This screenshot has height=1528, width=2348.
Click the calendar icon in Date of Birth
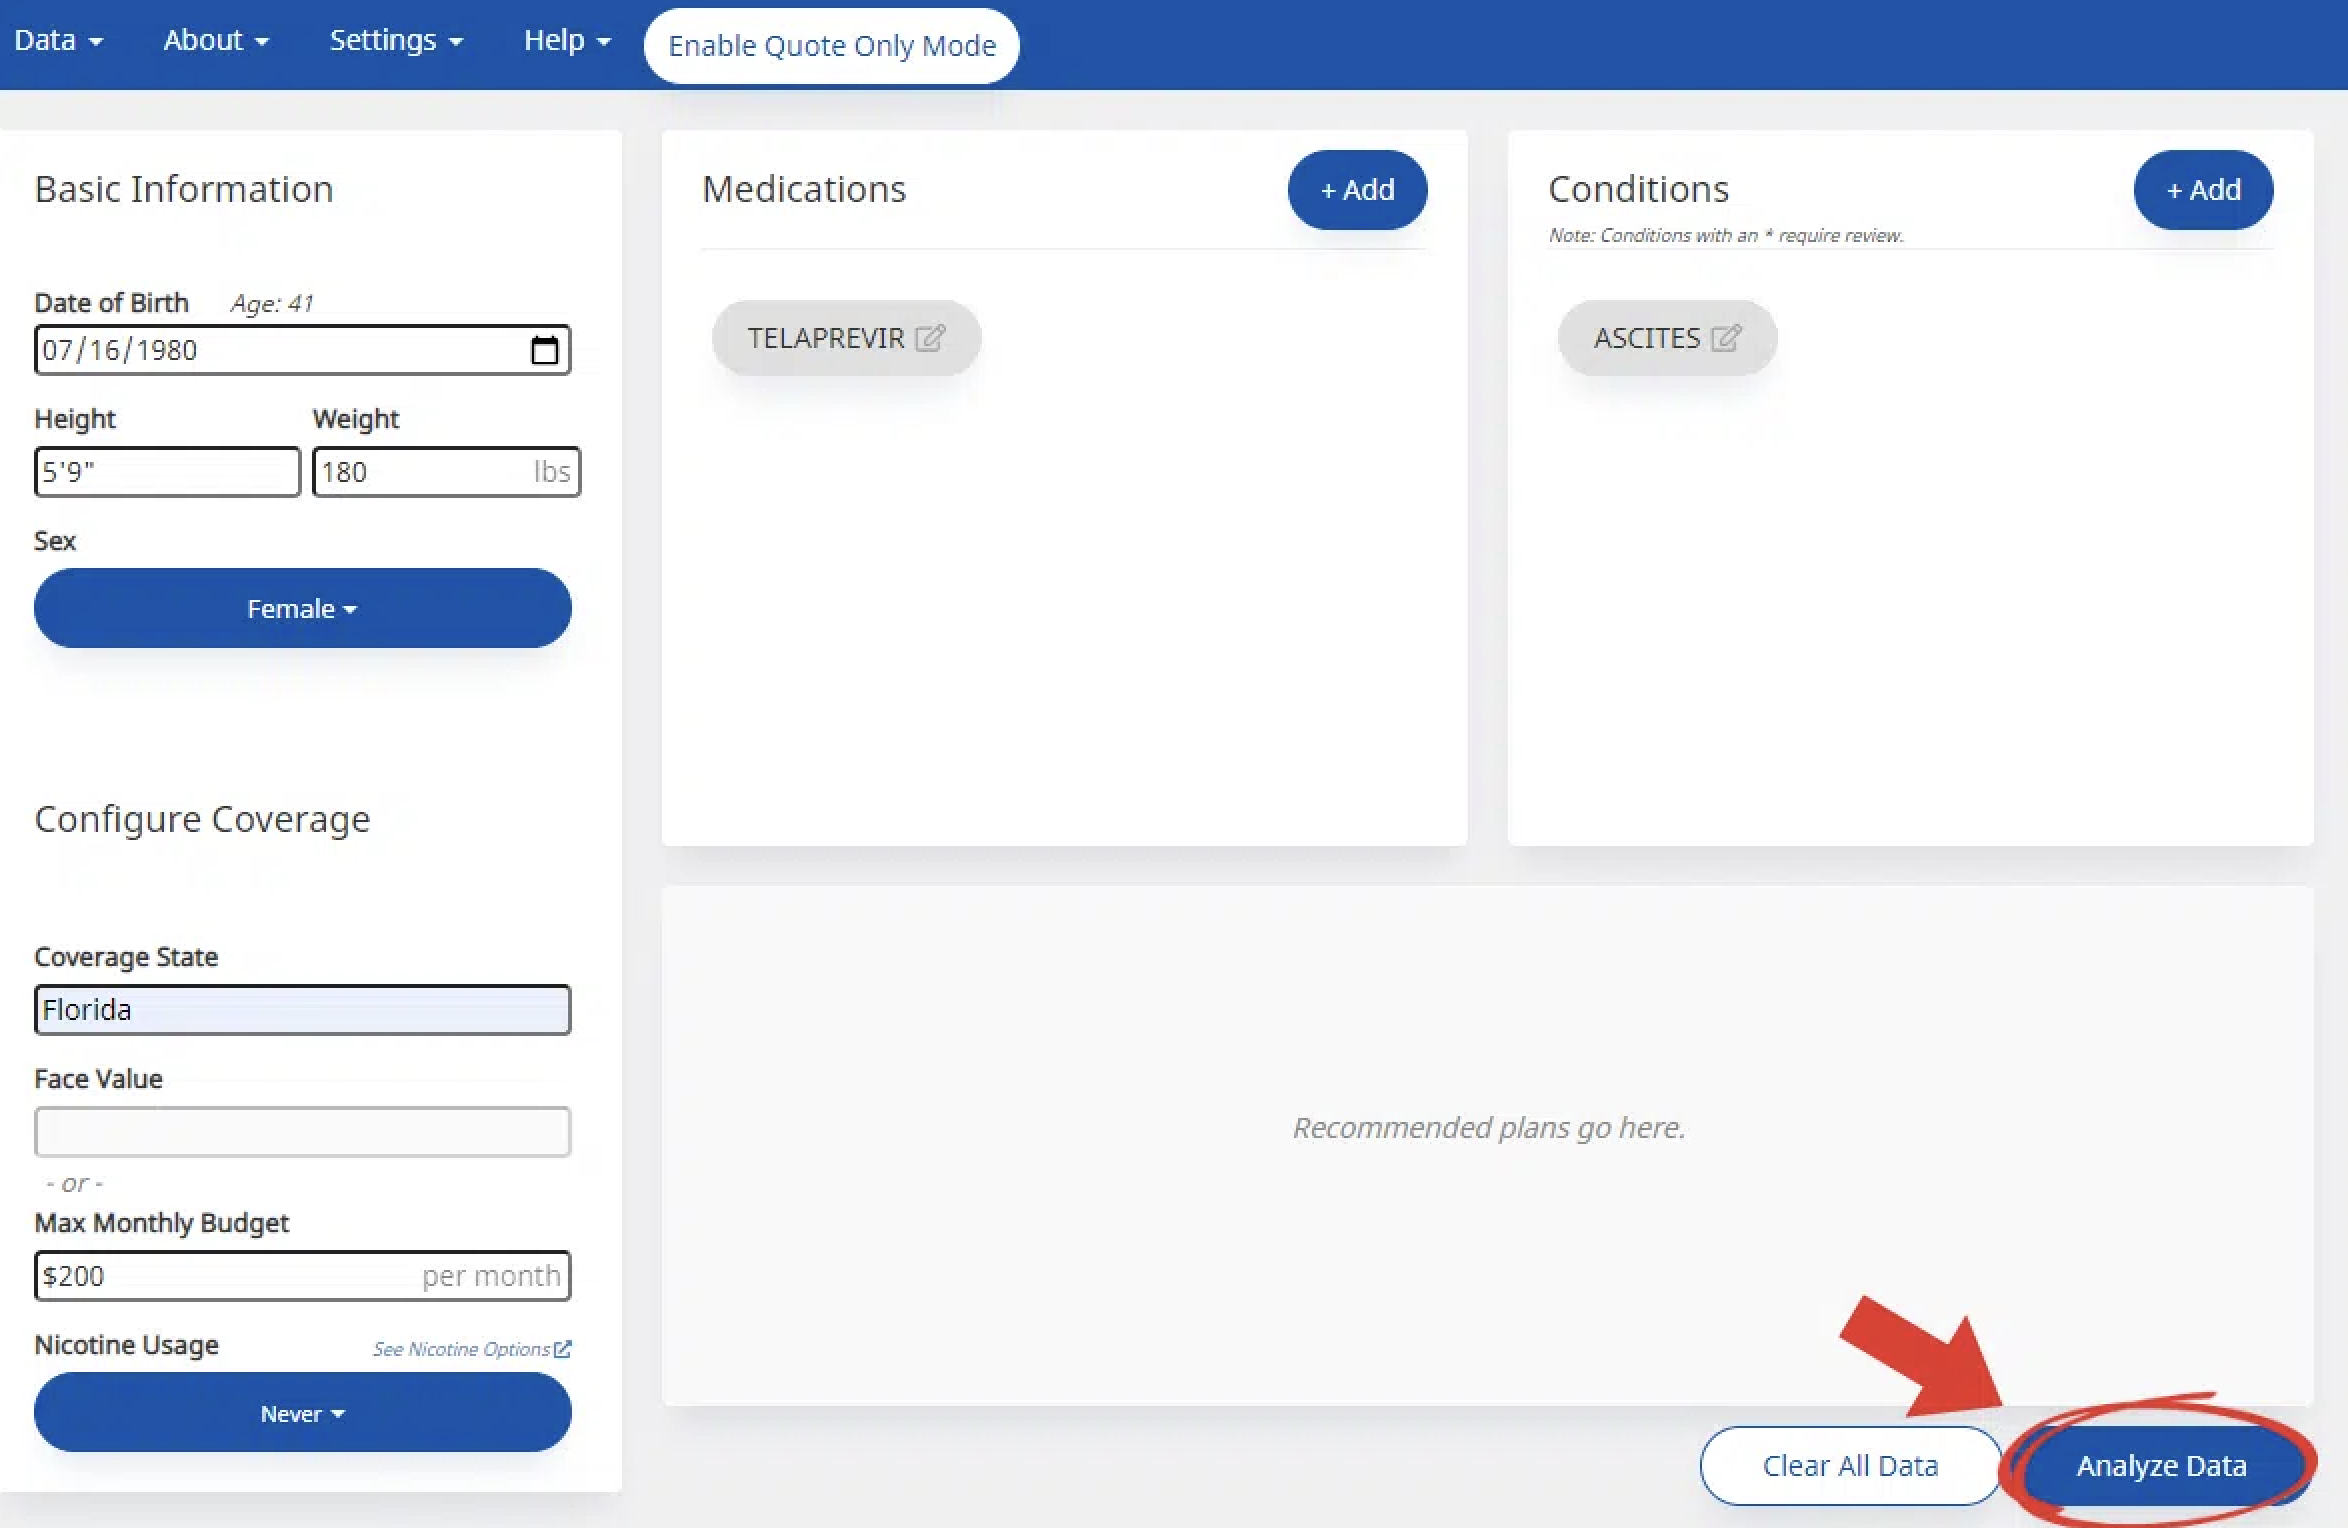(544, 350)
